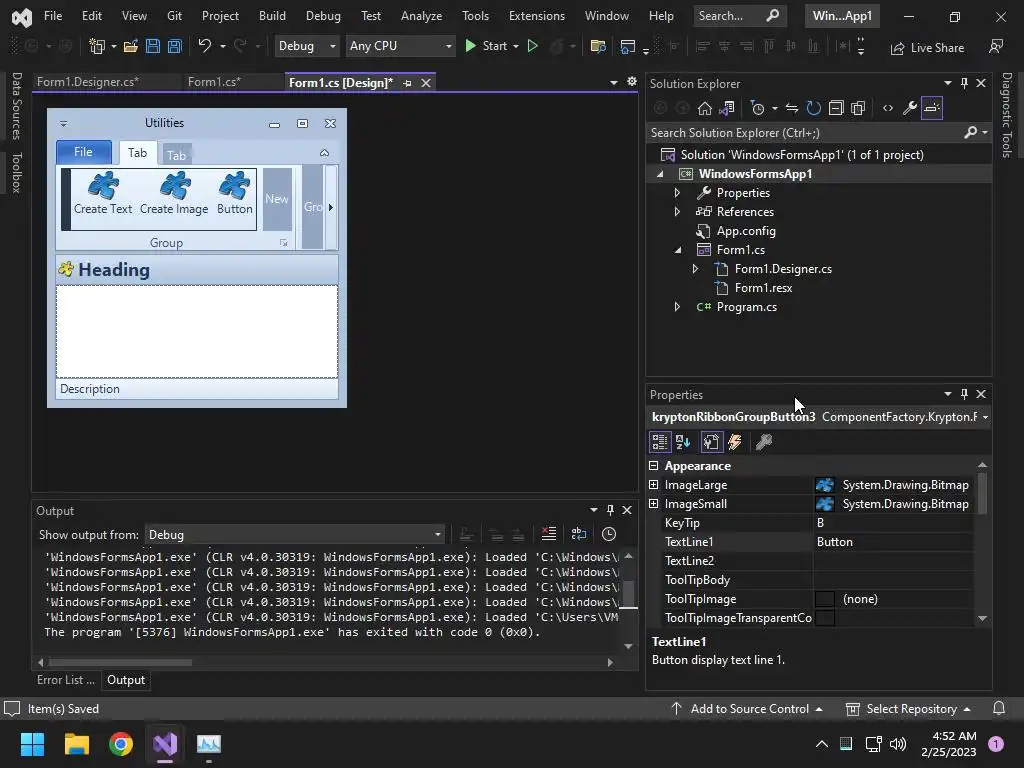
Task: Click Show All Files icon
Action: [x=858, y=108]
